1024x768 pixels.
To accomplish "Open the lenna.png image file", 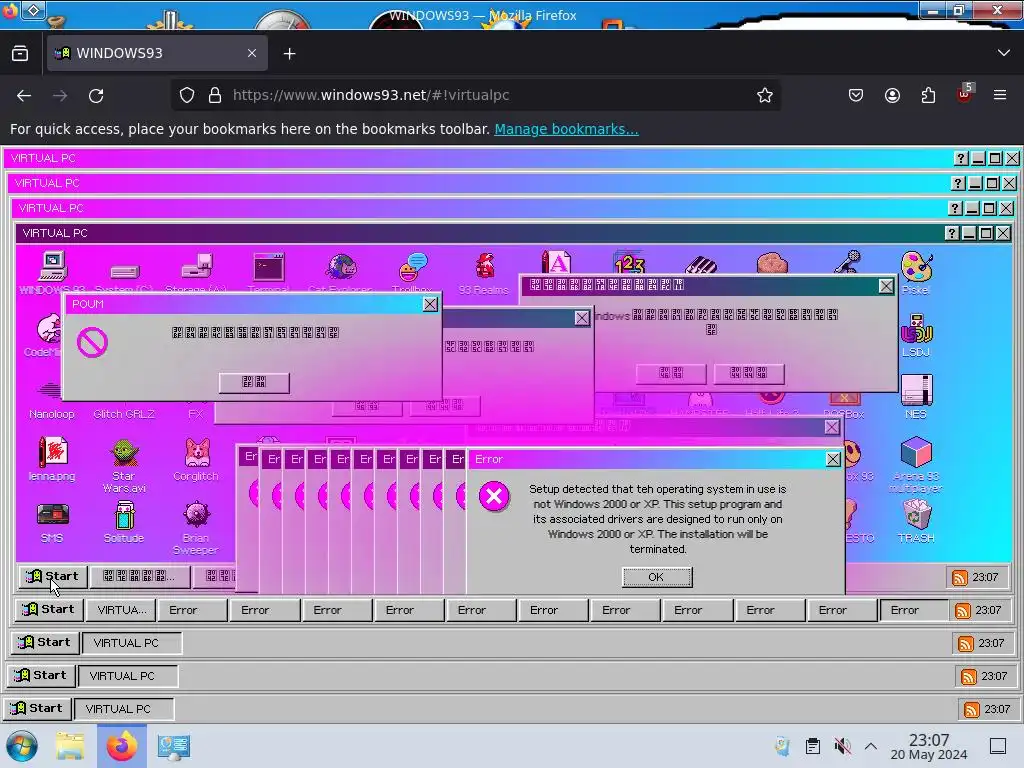I will point(52,459).
